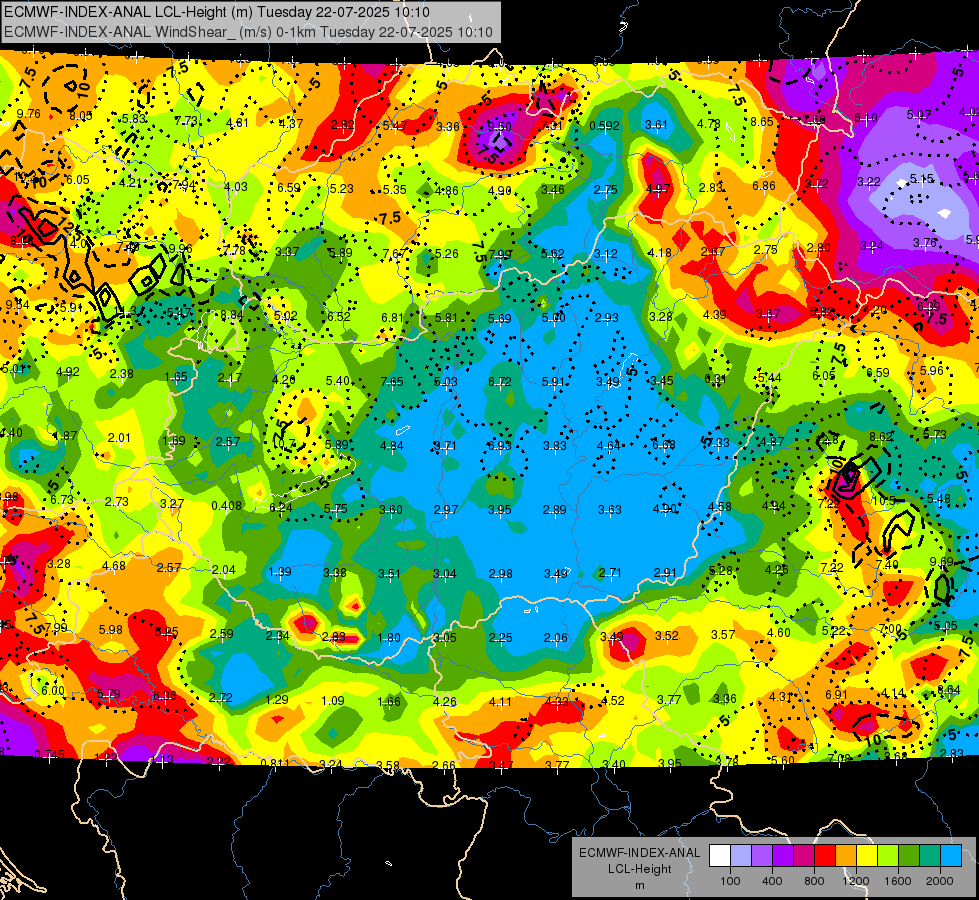Click the wind shear value 1.09
979x900 pixels.
click(x=333, y=701)
